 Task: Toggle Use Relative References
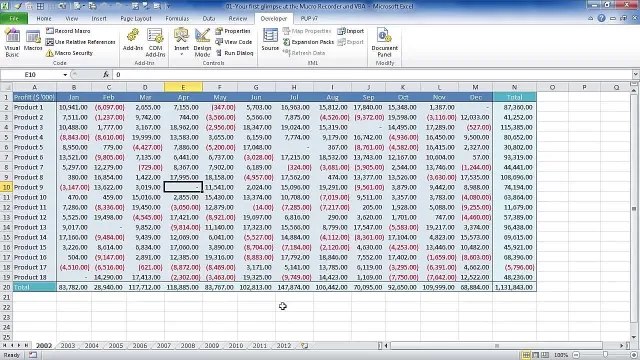point(80,42)
